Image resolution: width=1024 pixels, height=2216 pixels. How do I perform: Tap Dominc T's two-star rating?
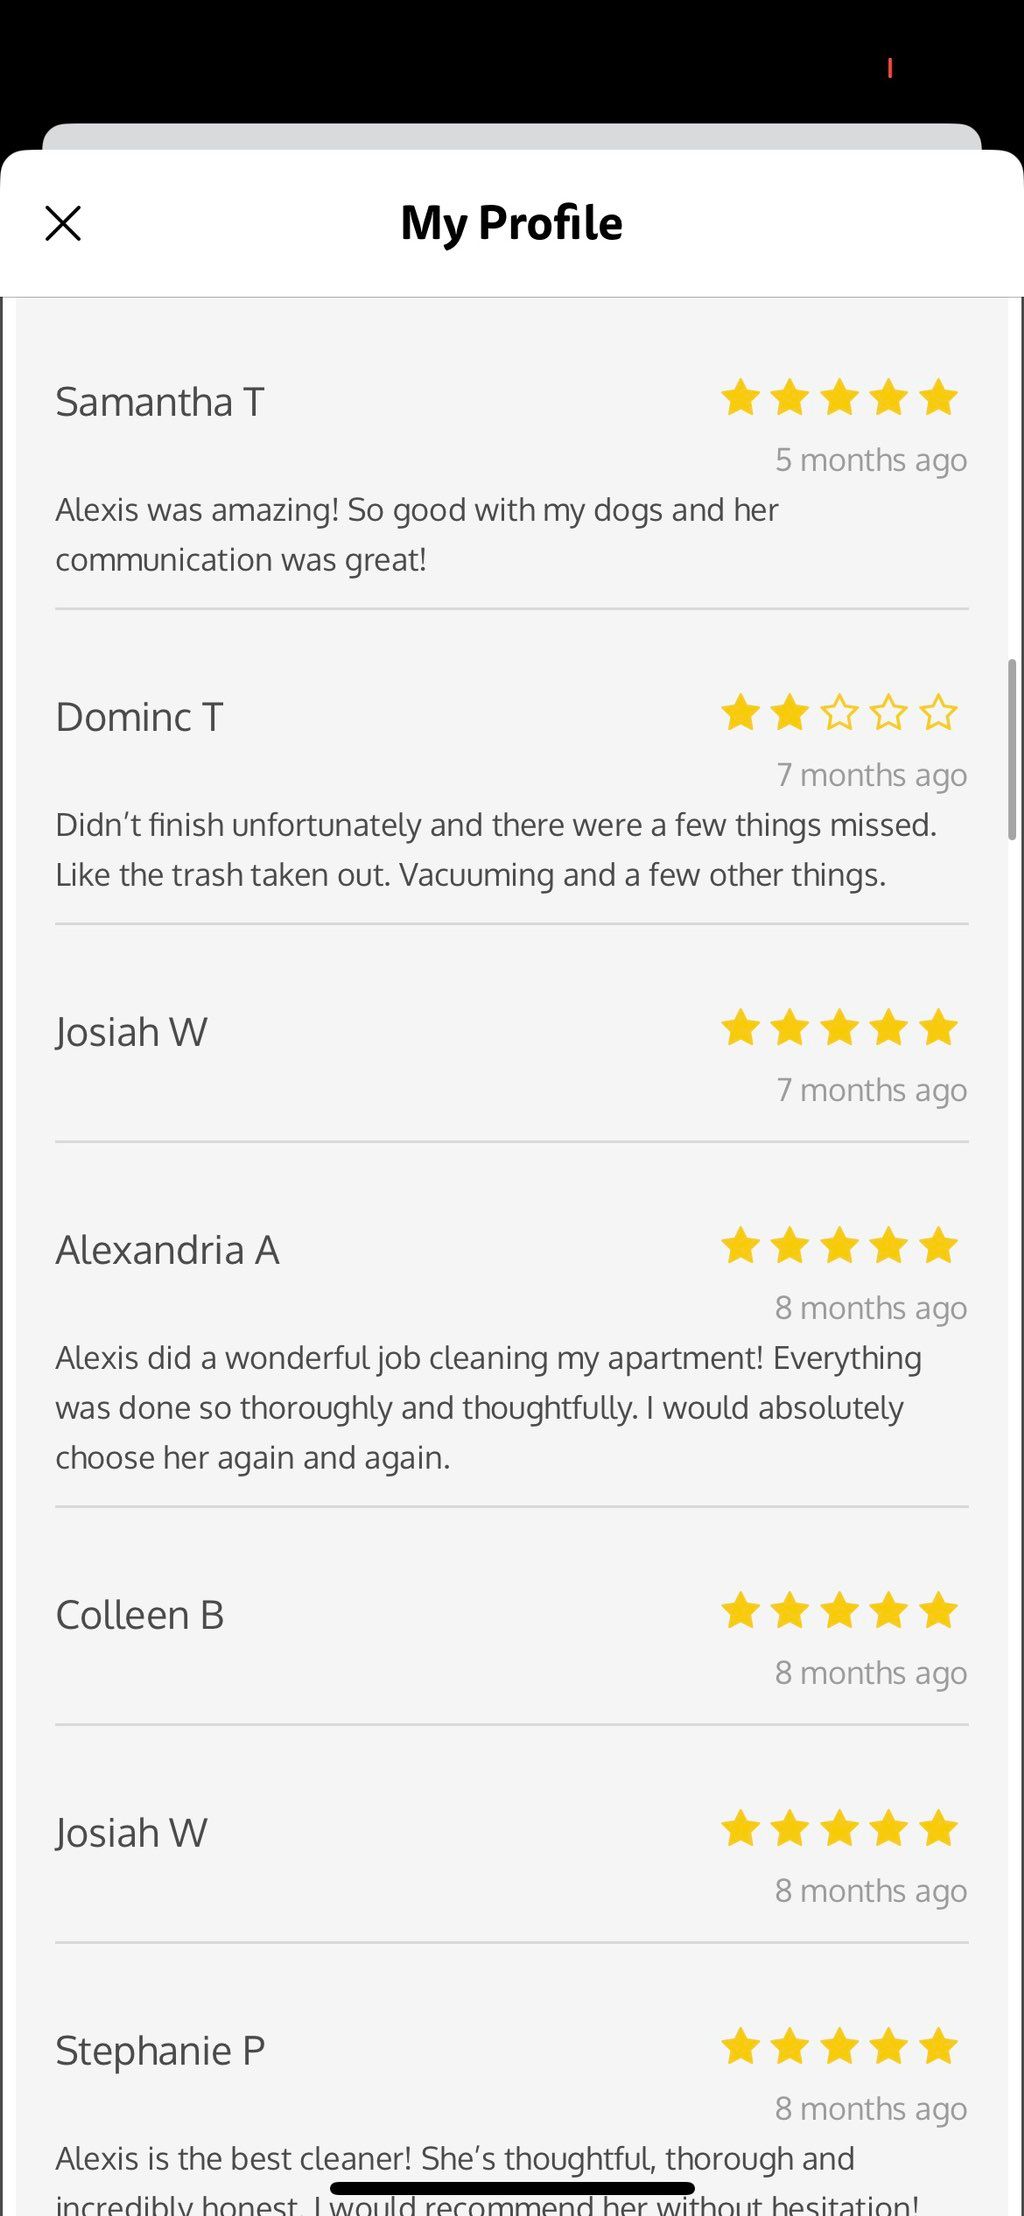[839, 713]
